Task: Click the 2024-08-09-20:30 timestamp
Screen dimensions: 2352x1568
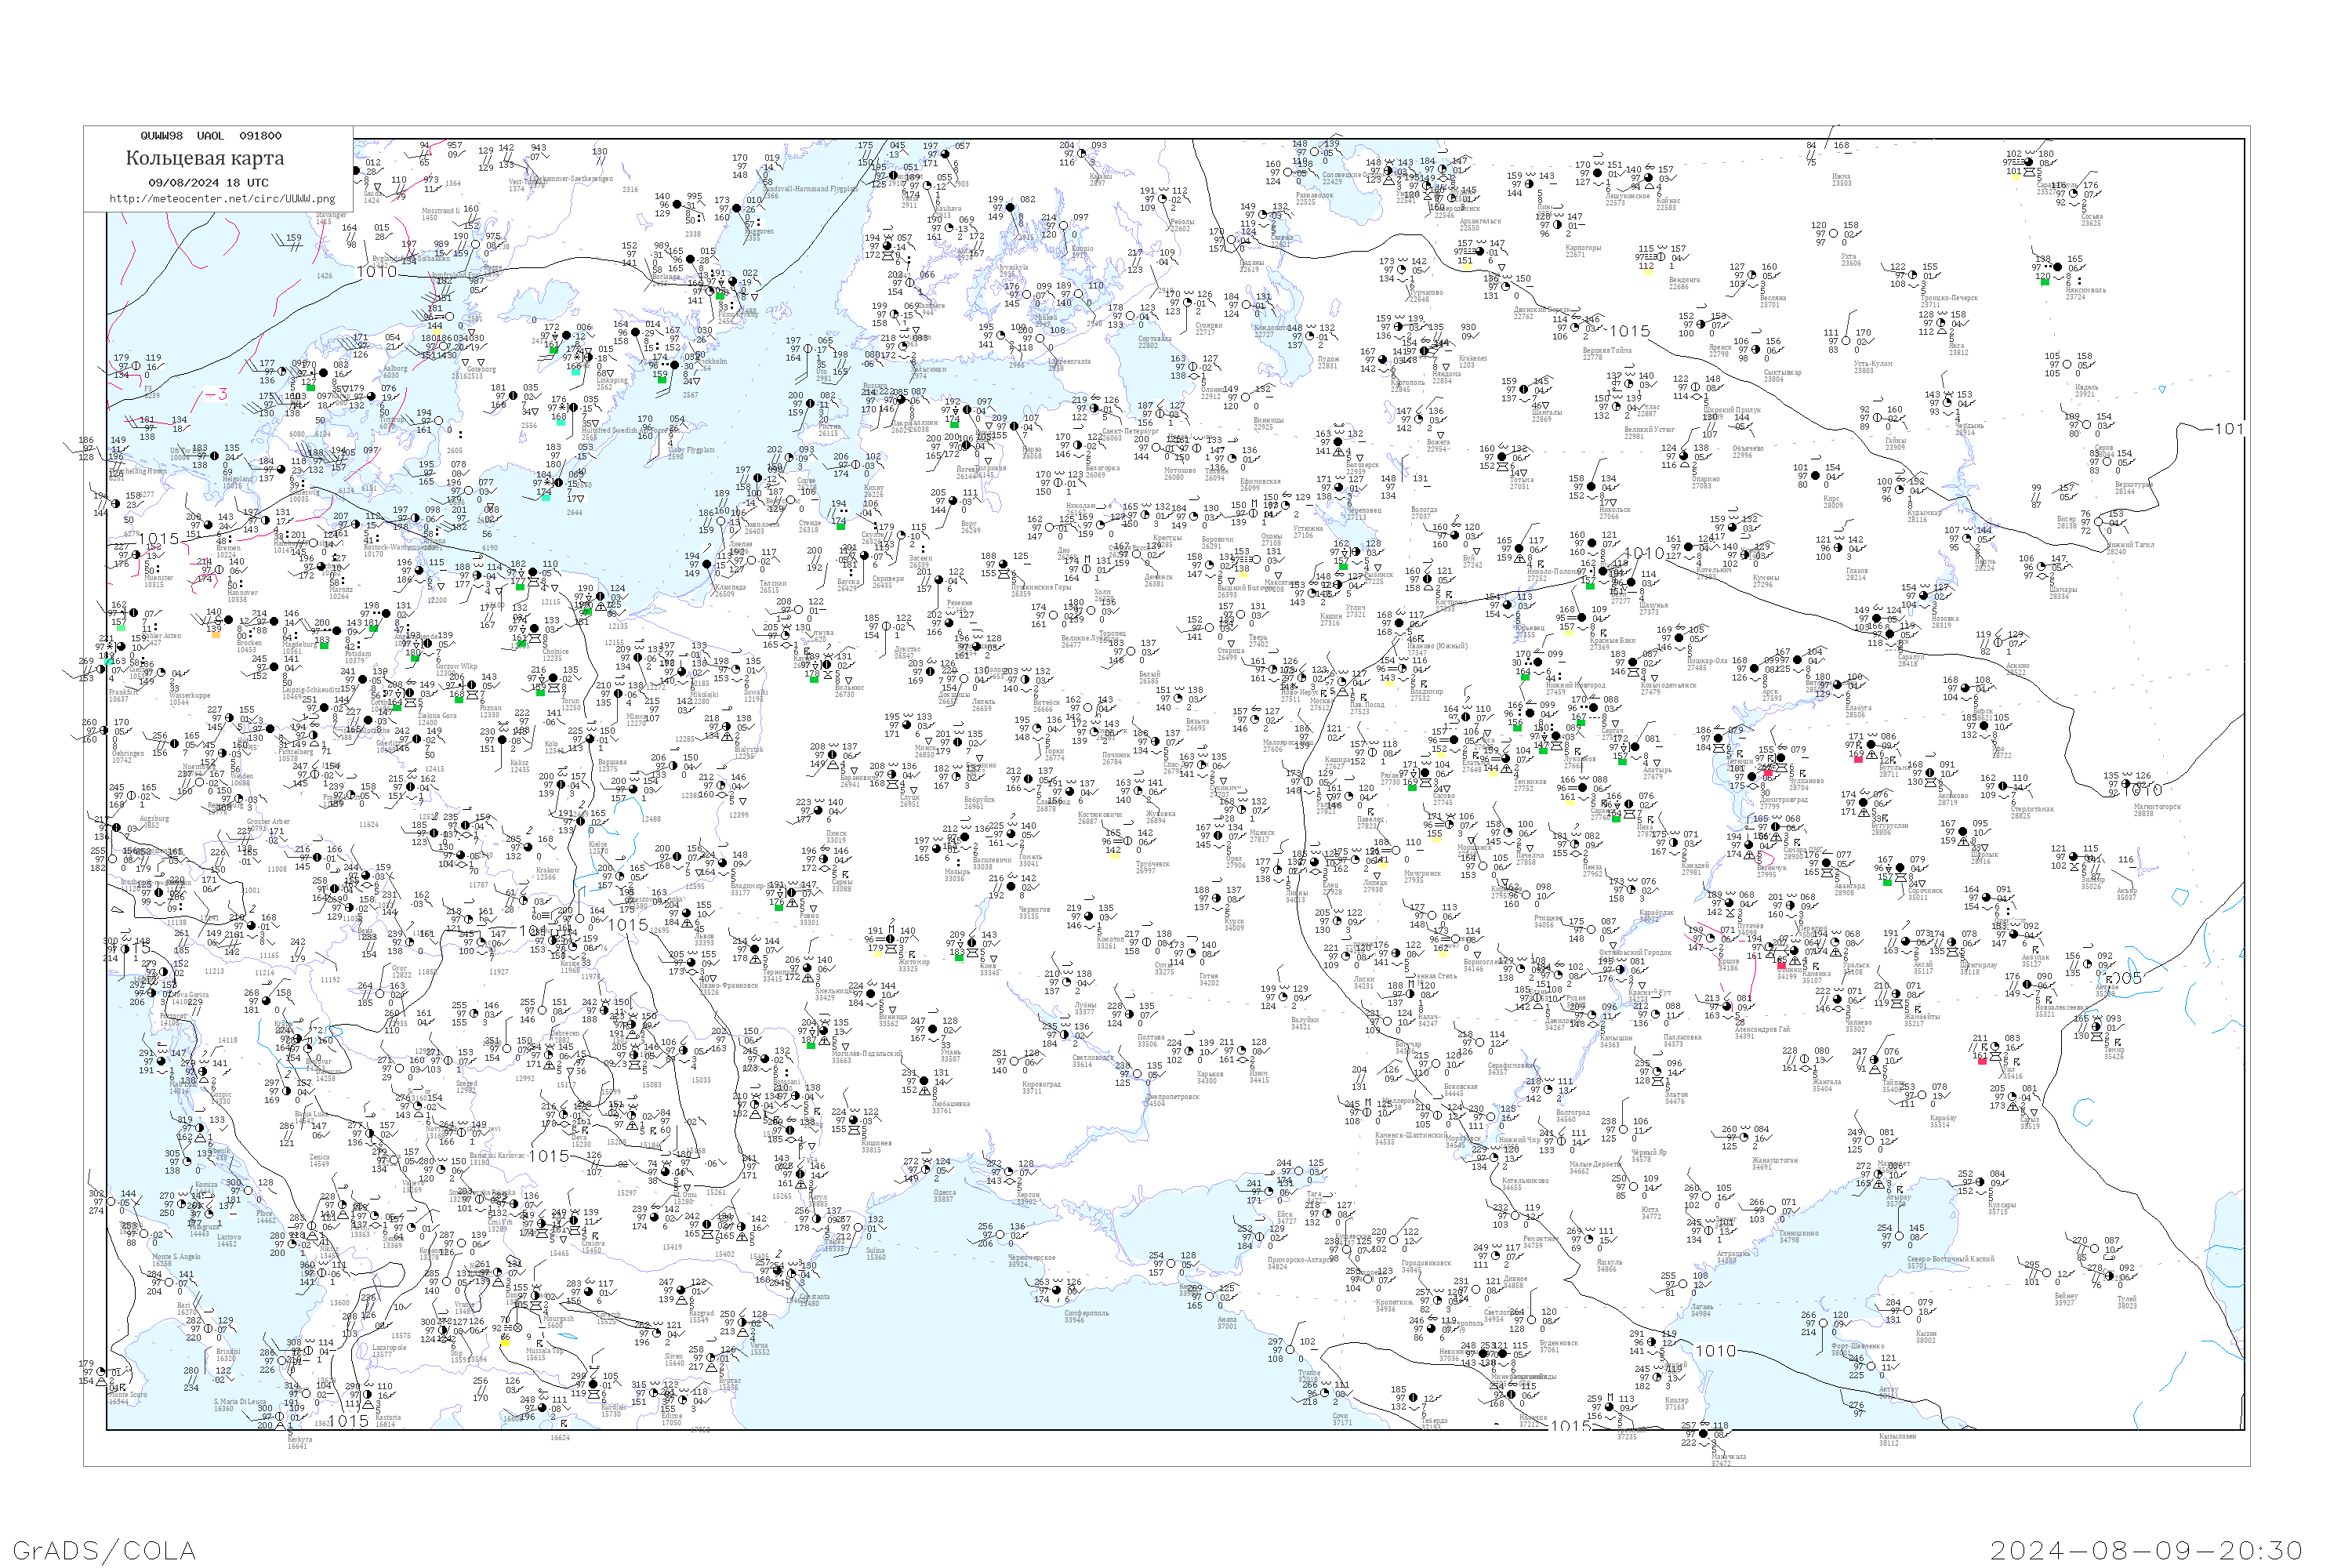Action: point(2146,1550)
